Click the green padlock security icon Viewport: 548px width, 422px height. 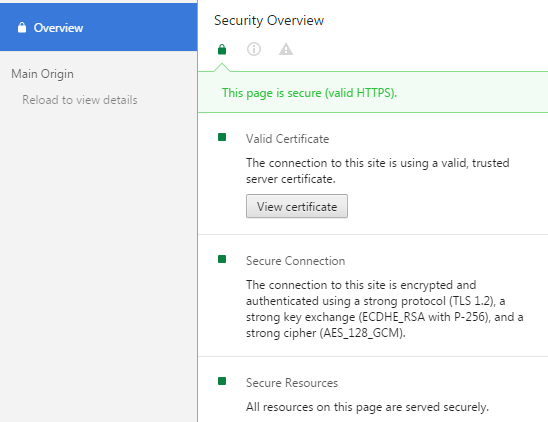[222, 49]
